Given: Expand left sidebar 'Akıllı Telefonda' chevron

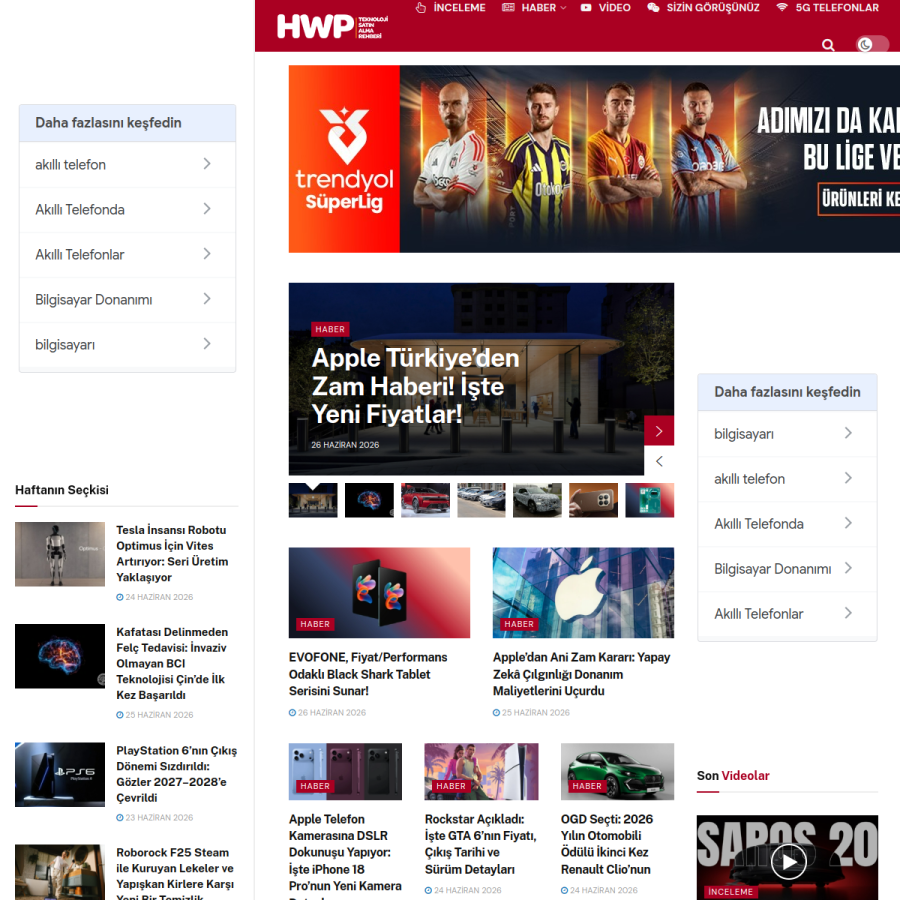Looking at the screenshot, I should pyautogui.click(x=207, y=209).
